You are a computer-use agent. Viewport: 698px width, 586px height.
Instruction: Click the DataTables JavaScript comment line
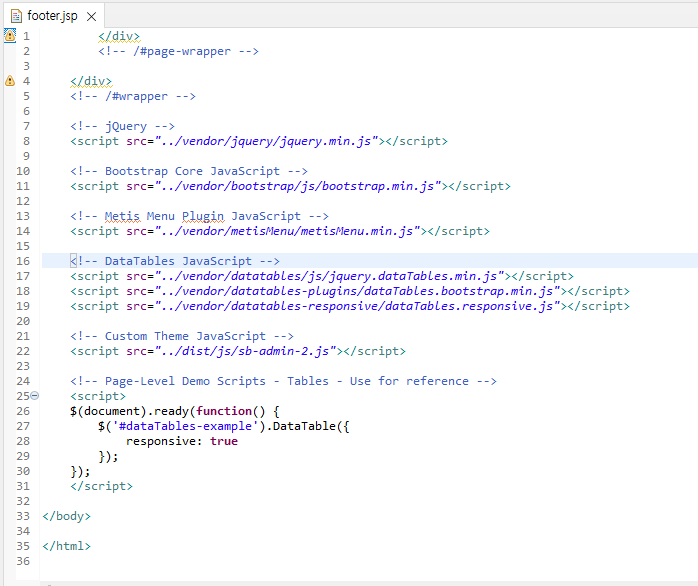tap(174, 261)
